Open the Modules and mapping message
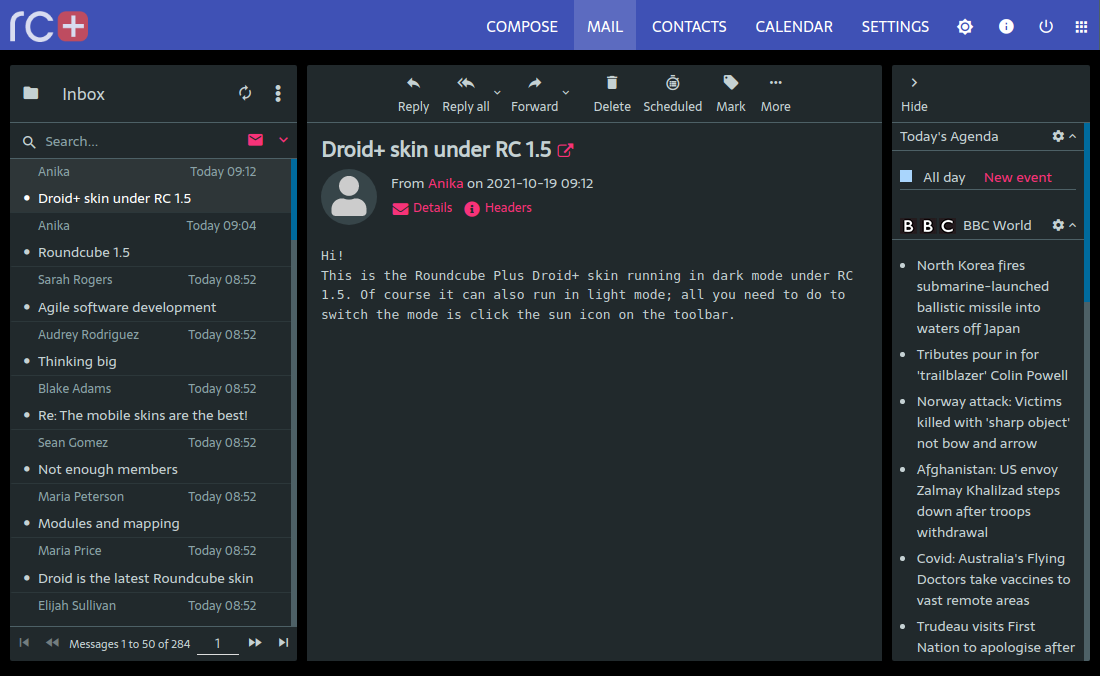The width and height of the screenshot is (1100, 676). point(151,511)
